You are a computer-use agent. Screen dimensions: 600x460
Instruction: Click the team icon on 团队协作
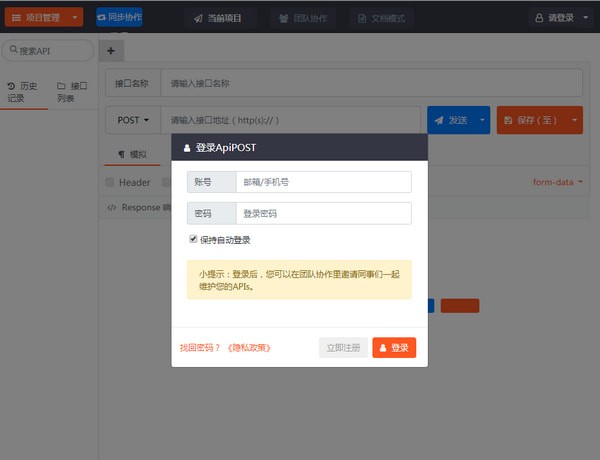[x=283, y=18]
